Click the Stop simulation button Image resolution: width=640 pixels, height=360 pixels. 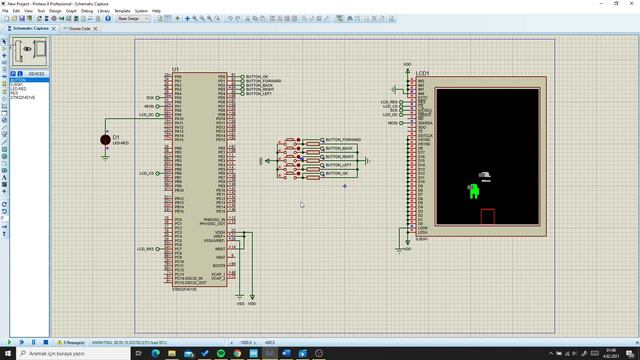46,342
